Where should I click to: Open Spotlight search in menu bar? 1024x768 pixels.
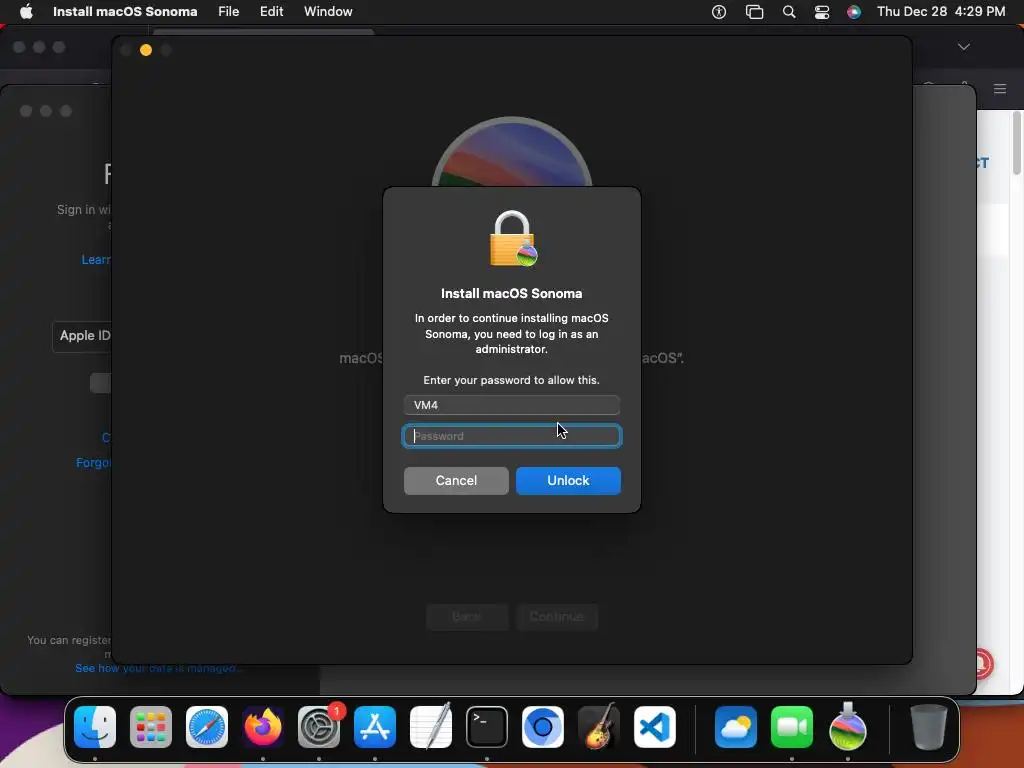789,12
